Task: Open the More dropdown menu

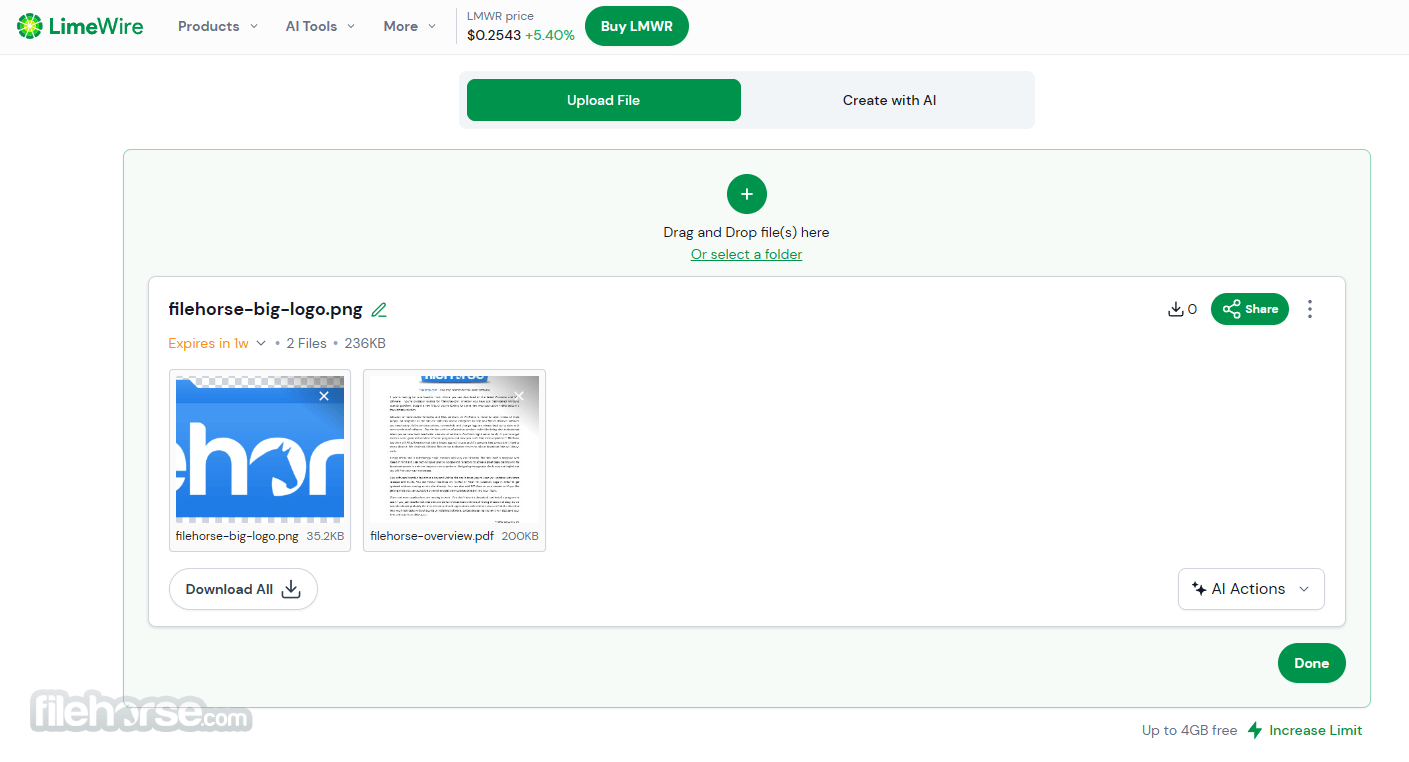Action: click(x=410, y=26)
